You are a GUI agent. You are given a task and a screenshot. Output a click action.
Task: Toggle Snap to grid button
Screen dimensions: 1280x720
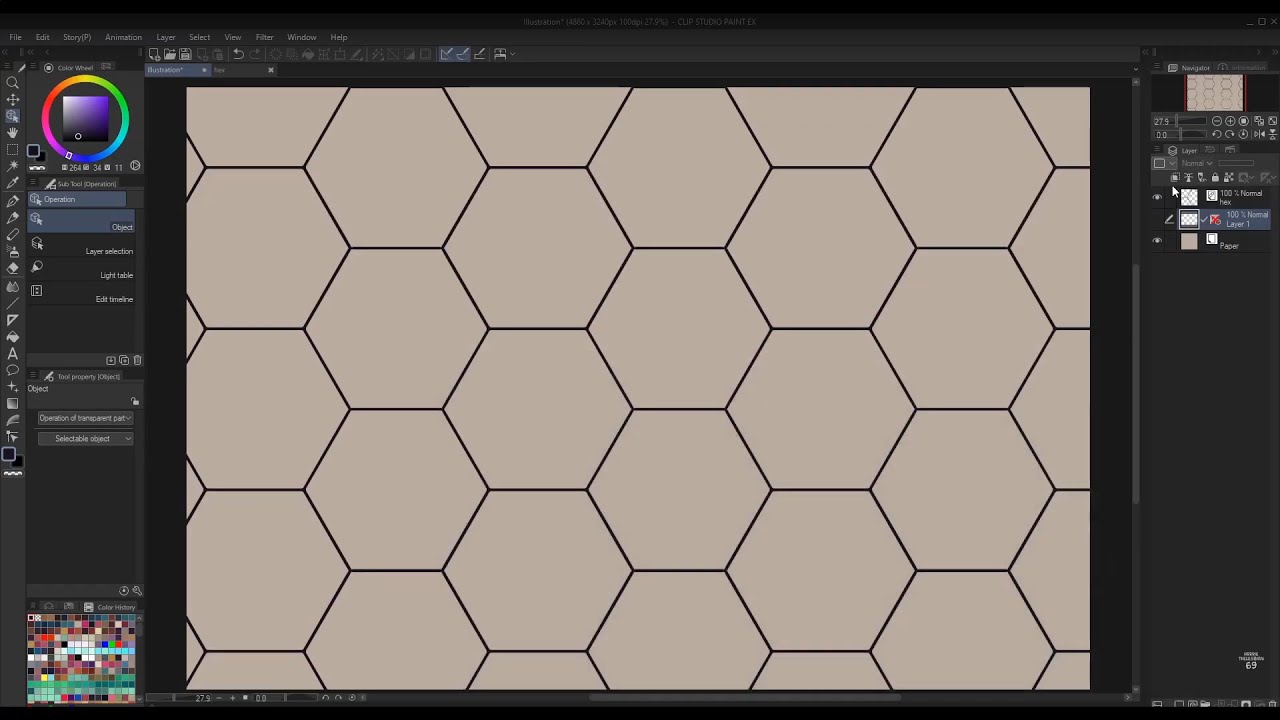(479, 54)
